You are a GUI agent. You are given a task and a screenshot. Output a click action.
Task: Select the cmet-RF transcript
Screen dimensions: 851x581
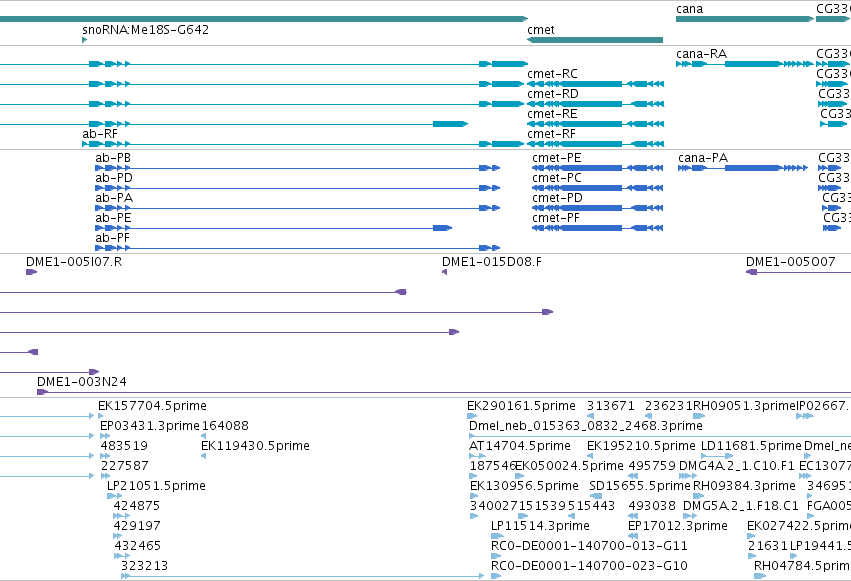point(595,144)
